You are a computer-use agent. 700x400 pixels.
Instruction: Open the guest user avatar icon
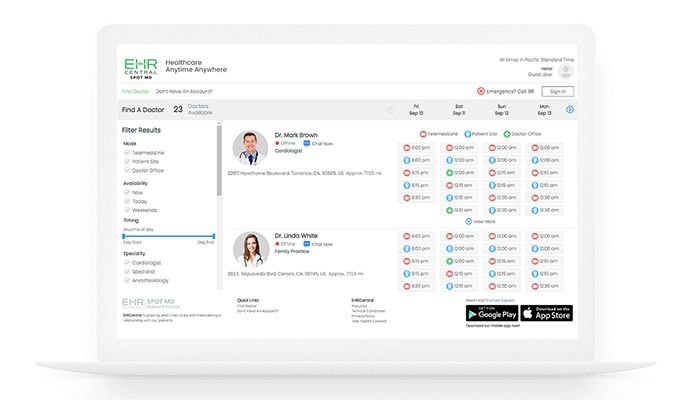click(565, 71)
